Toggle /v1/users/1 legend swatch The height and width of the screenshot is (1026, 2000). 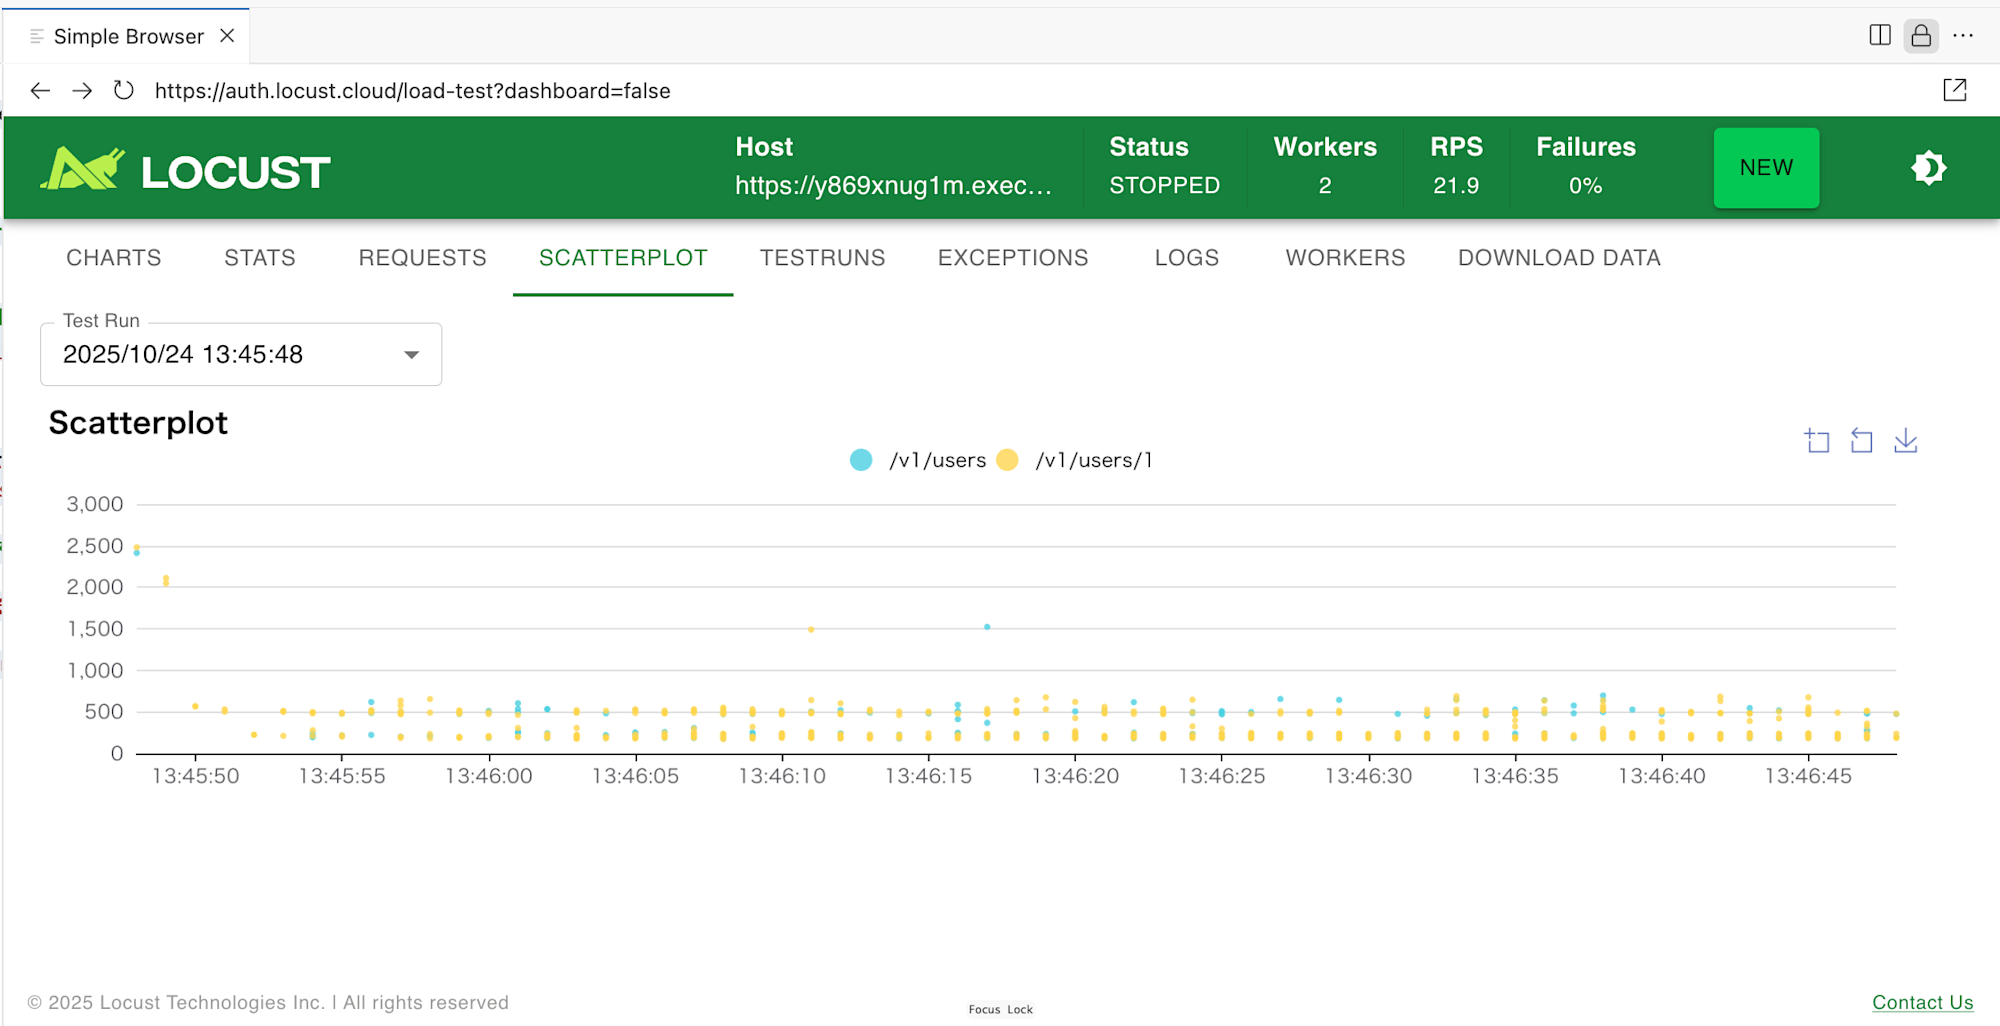point(1008,460)
